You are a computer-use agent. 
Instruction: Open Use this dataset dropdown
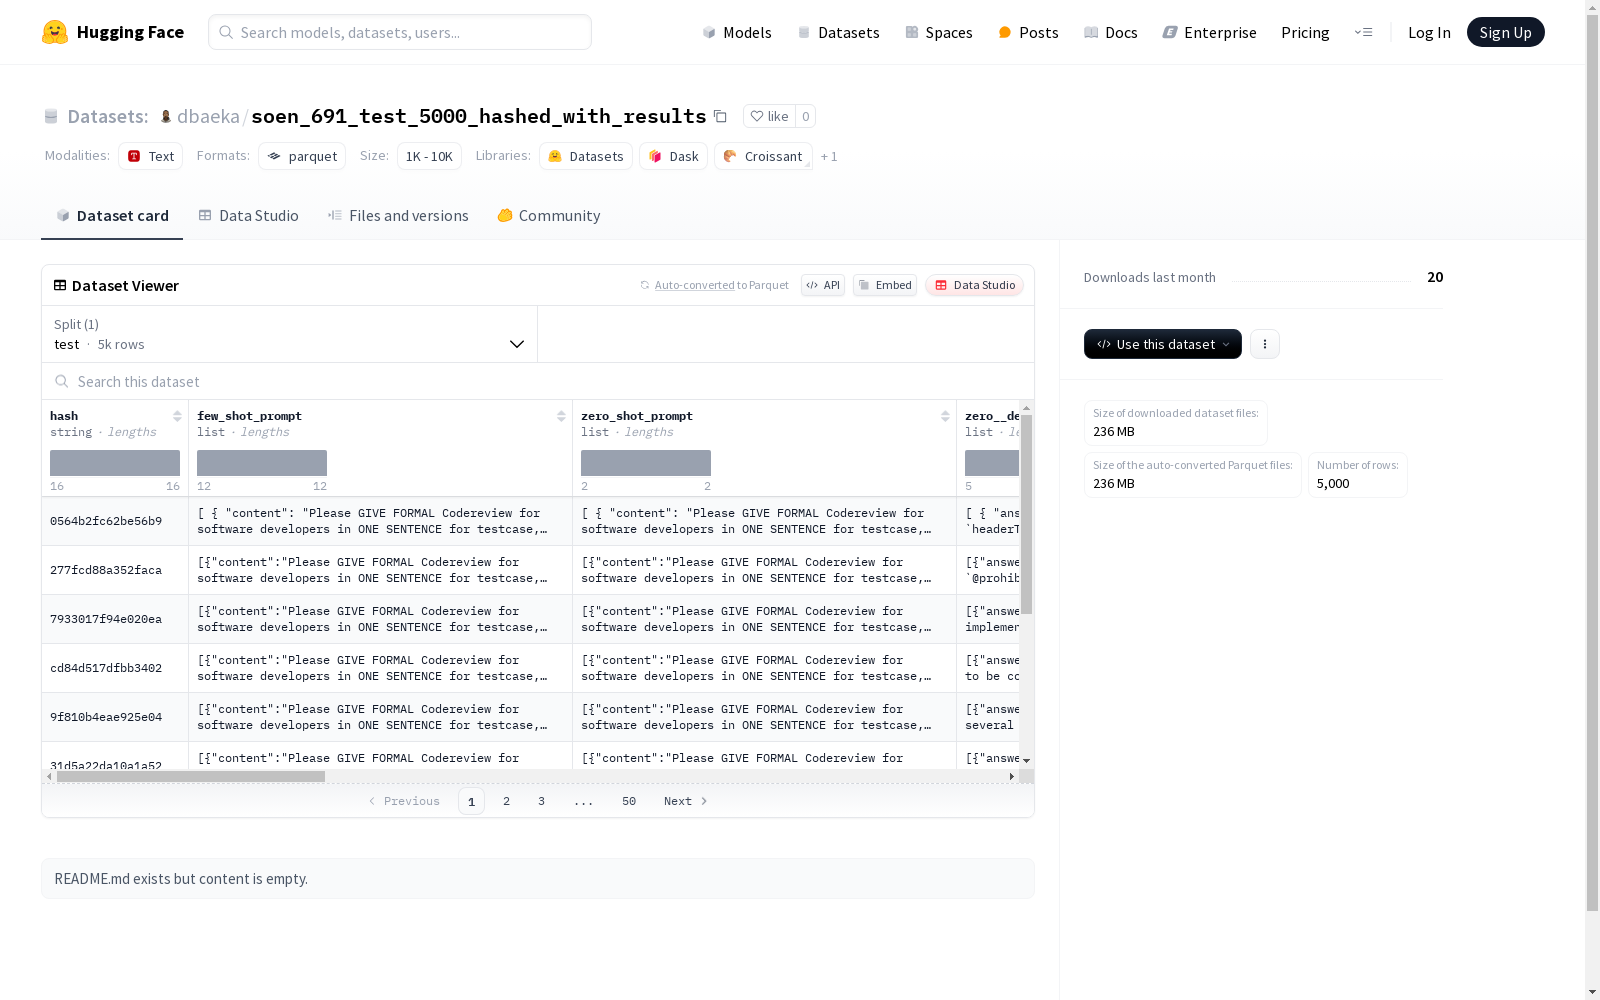point(1163,344)
